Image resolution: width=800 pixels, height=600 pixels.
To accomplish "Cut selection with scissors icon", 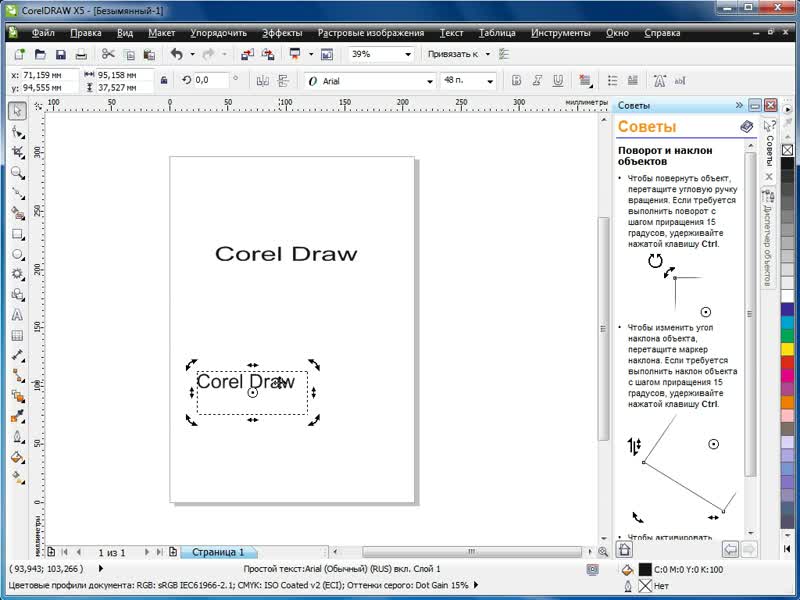I will (x=108, y=54).
